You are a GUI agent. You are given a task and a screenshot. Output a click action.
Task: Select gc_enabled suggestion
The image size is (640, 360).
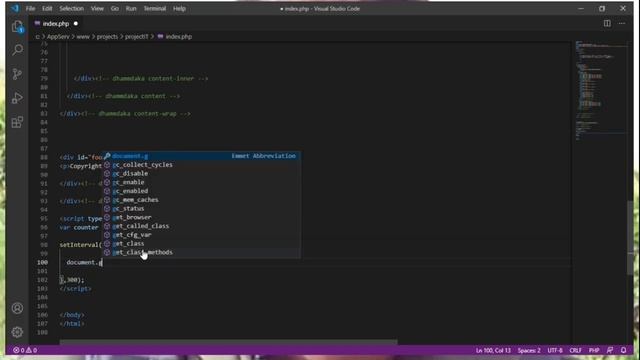tap(201, 191)
